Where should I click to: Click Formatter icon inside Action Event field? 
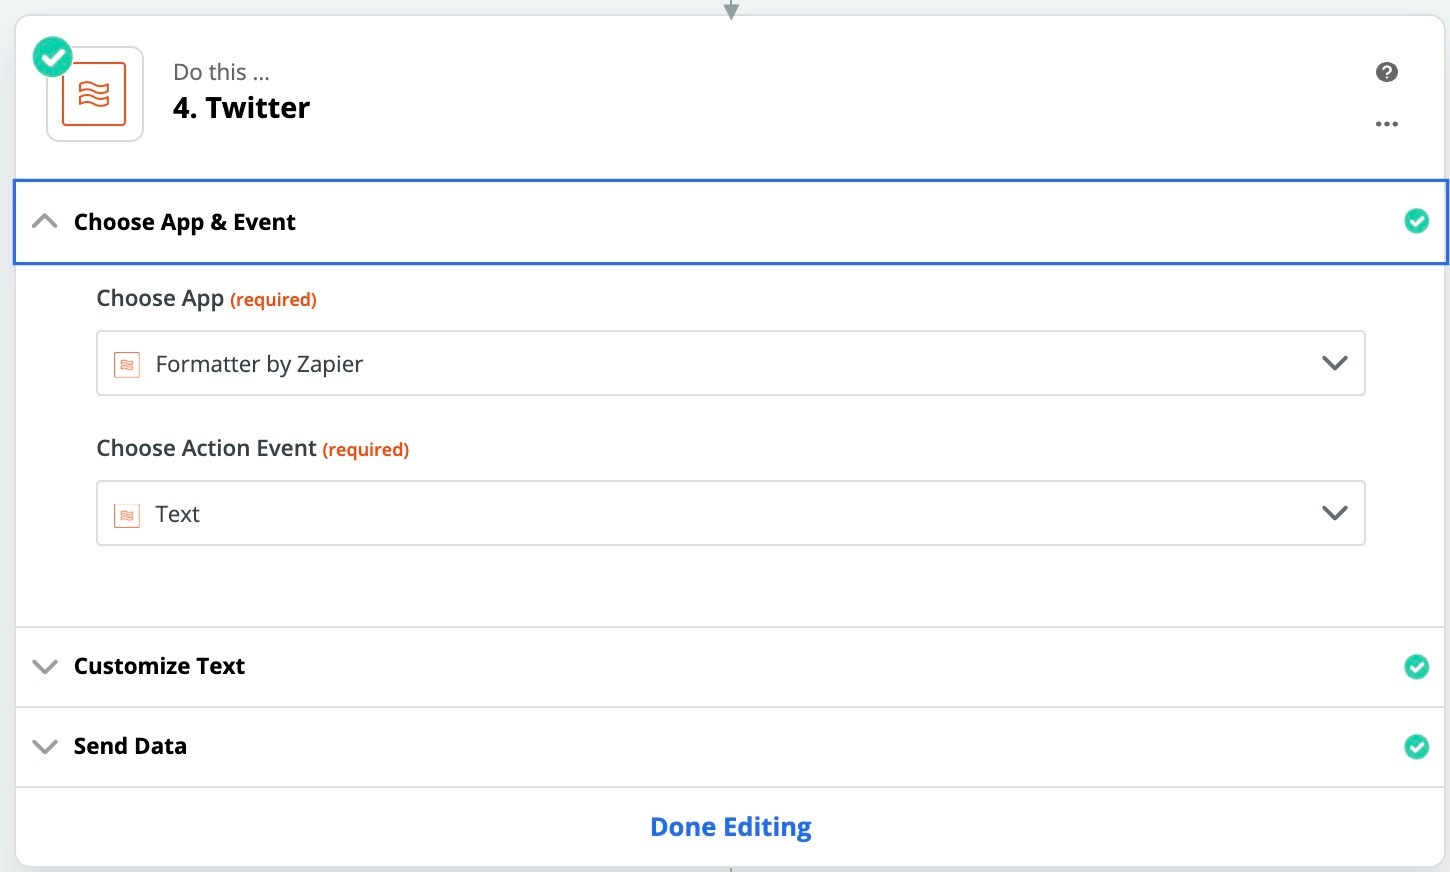tap(127, 515)
